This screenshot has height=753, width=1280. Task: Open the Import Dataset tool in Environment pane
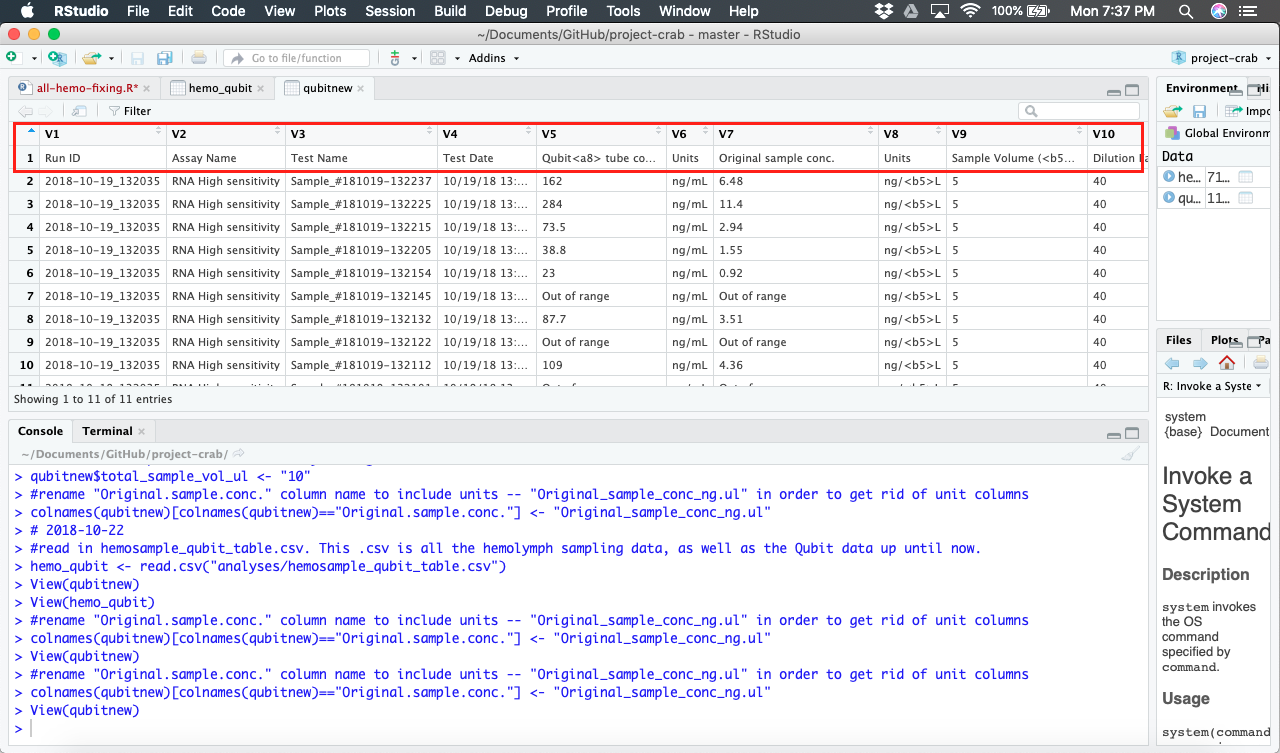tap(1232, 110)
